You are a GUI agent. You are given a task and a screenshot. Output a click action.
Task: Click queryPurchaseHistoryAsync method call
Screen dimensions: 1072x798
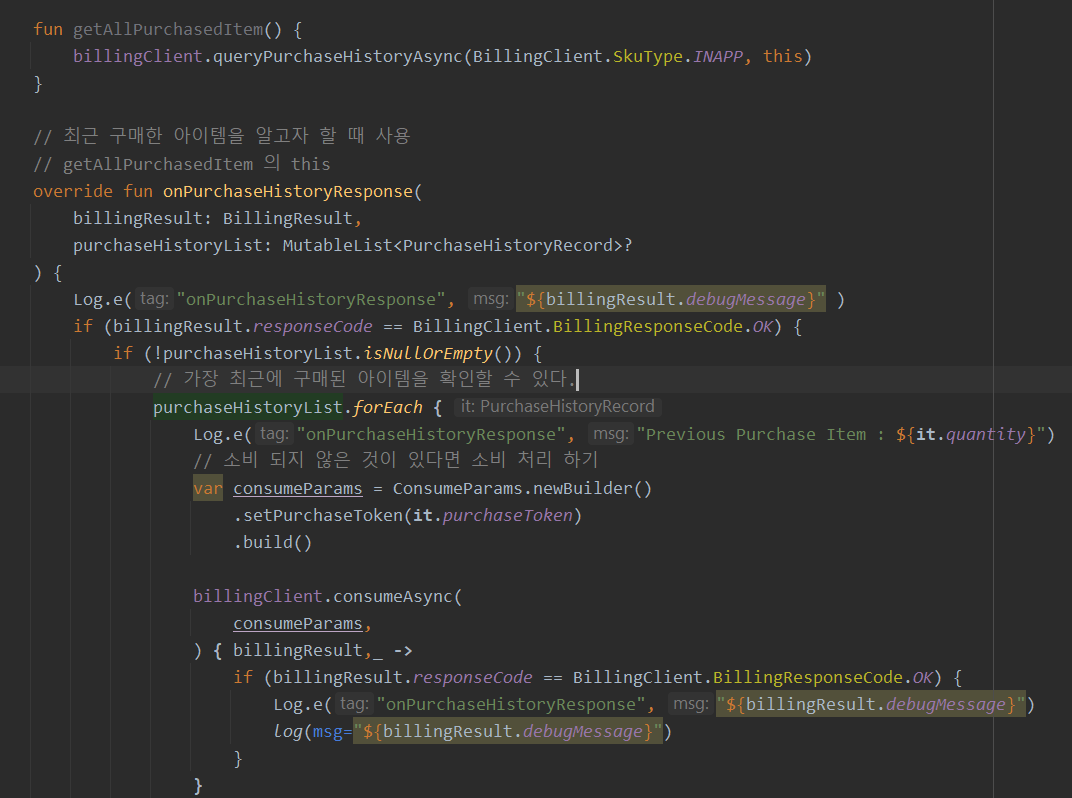[338, 57]
